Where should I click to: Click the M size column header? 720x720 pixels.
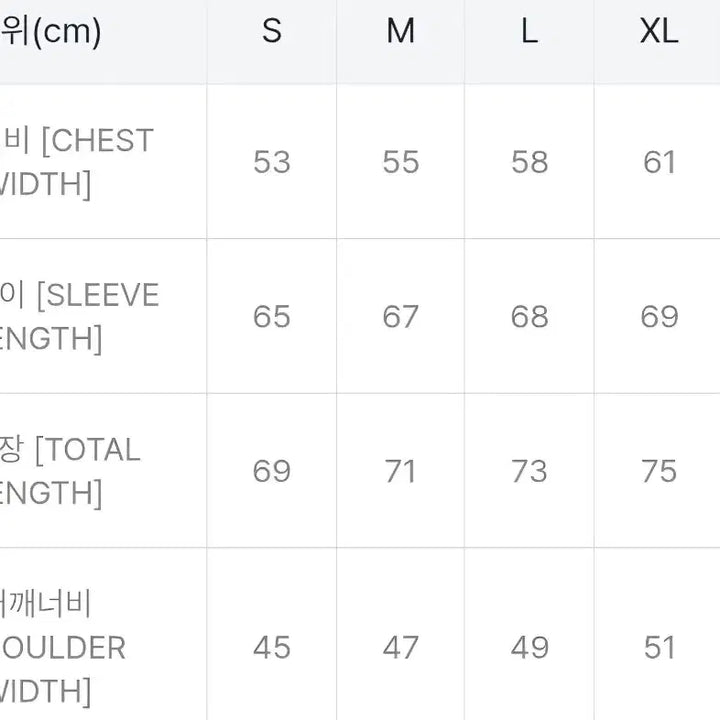pos(401,32)
